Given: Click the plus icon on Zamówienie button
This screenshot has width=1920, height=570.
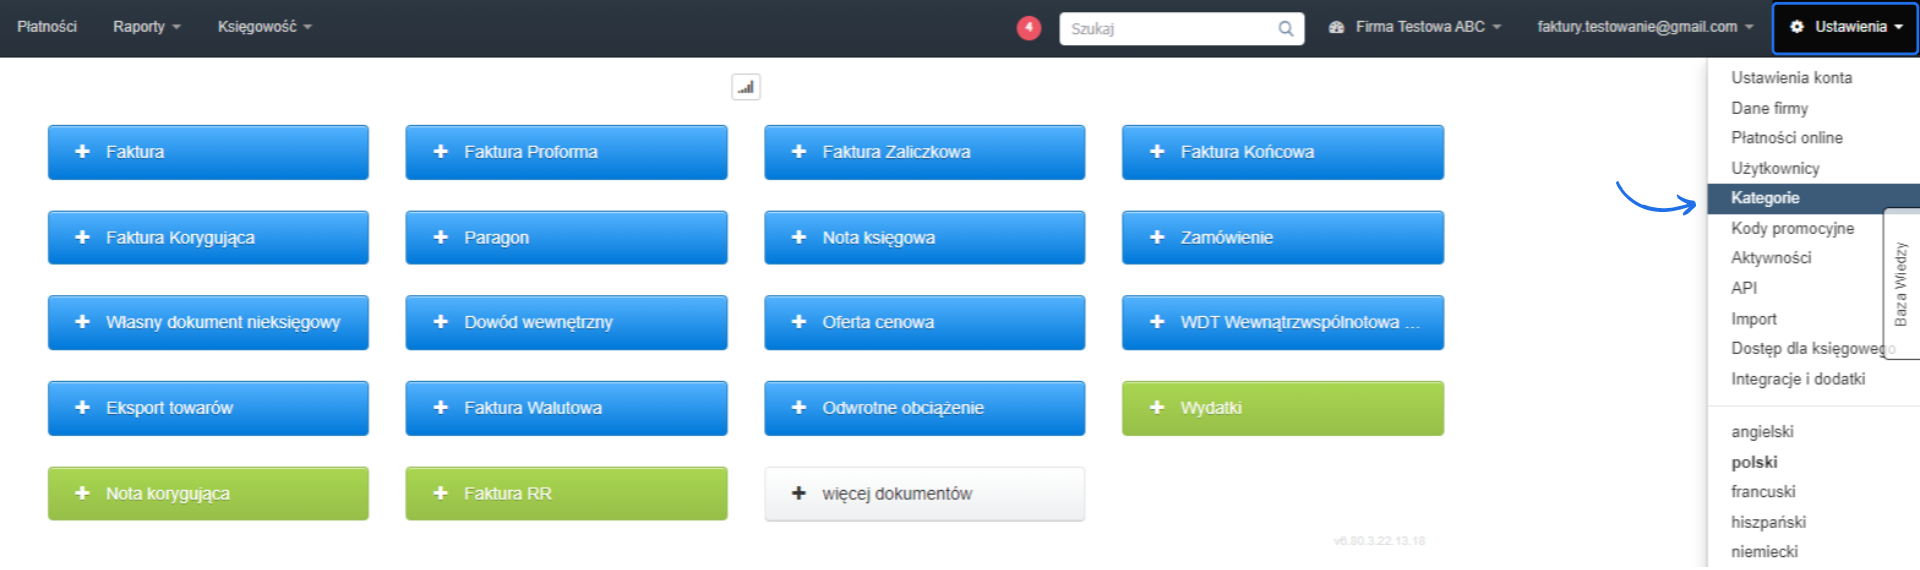Looking at the screenshot, I should (1157, 237).
